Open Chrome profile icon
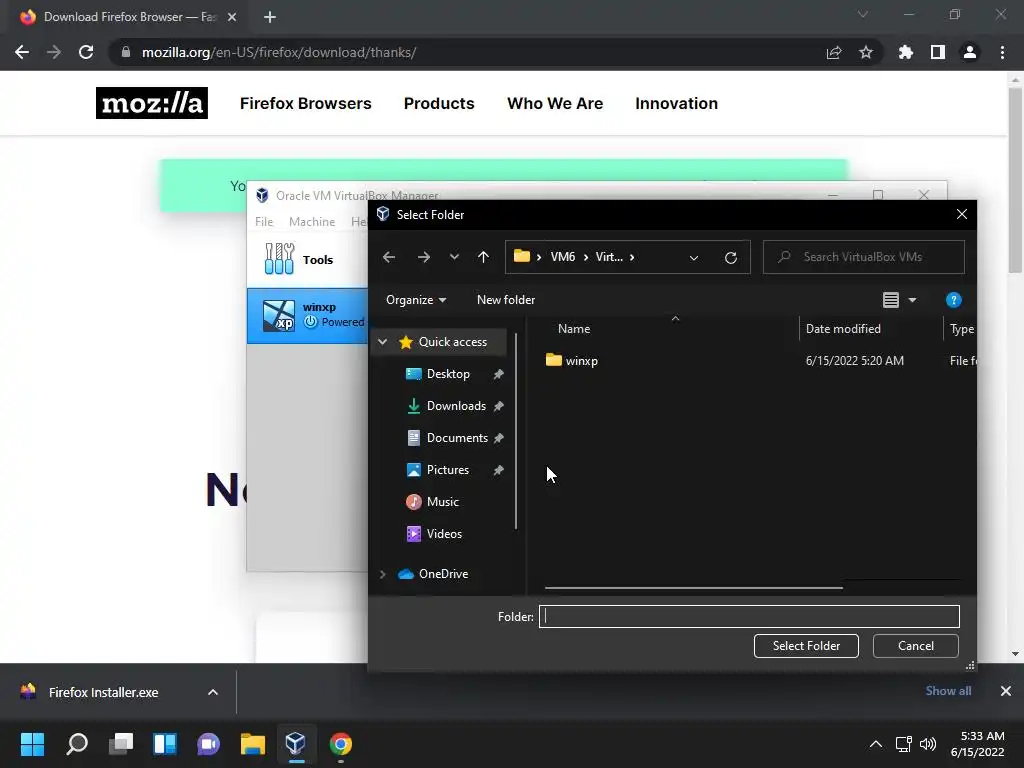Viewport: 1024px width, 768px height. 970,52
